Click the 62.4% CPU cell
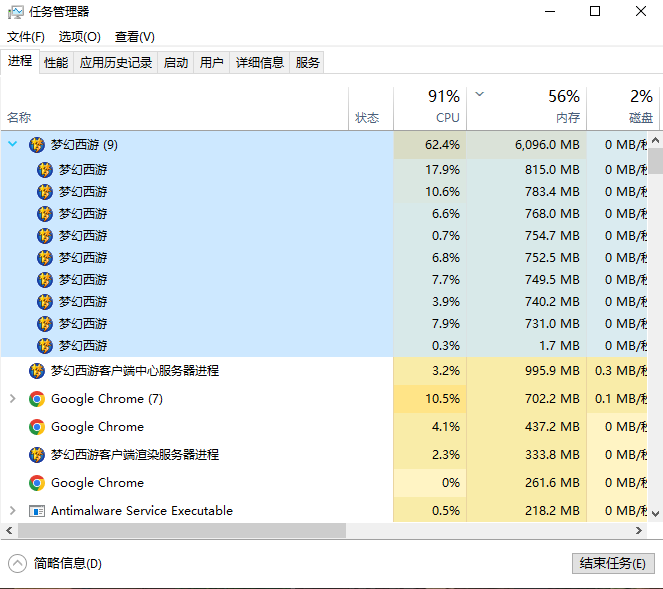This screenshot has height=589, width=663. pyautogui.click(x=430, y=145)
